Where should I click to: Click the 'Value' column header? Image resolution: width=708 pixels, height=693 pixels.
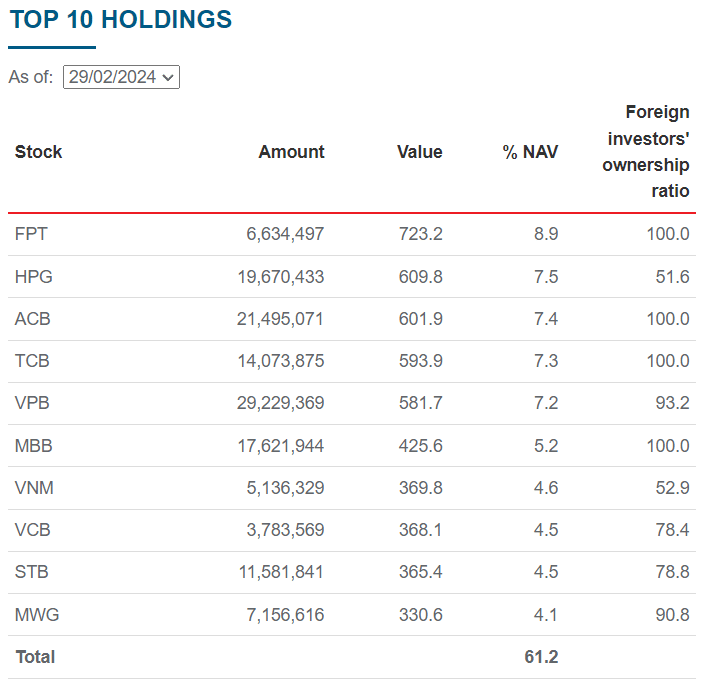(419, 152)
